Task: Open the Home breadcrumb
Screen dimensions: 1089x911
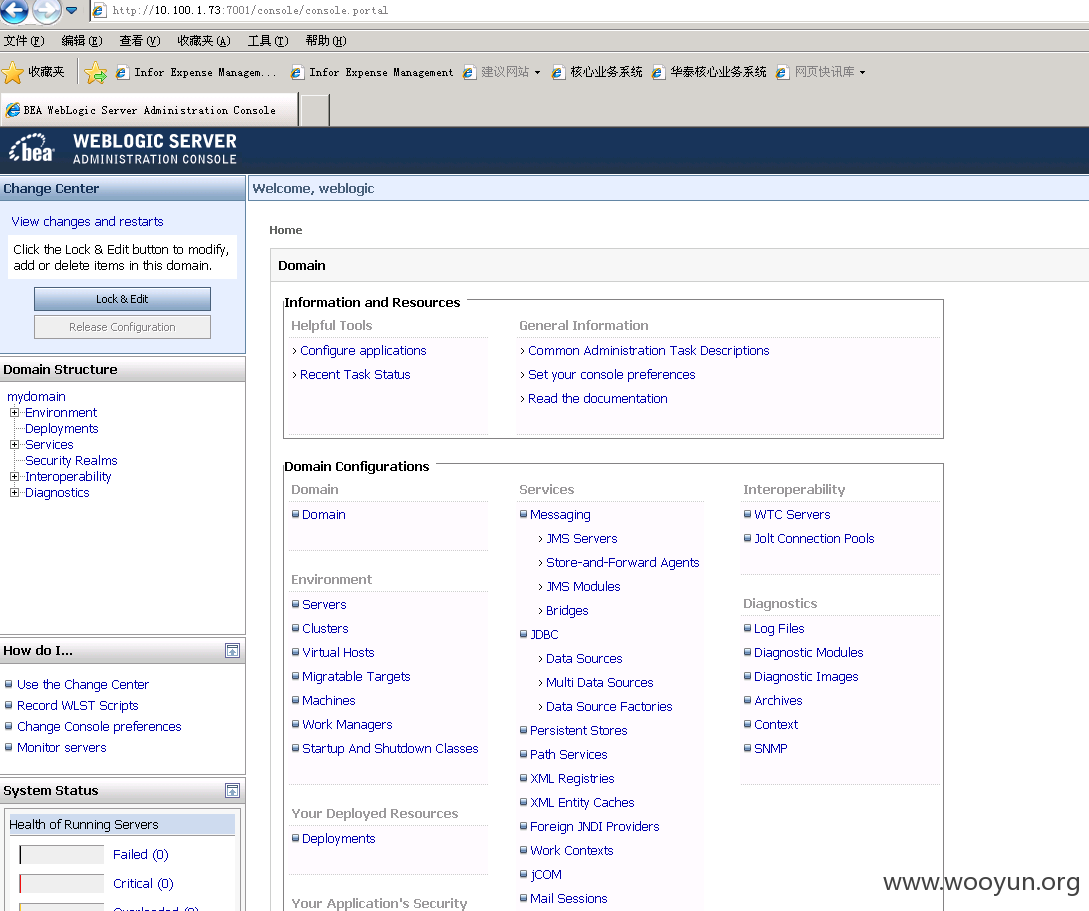Action: [x=285, y=230]
